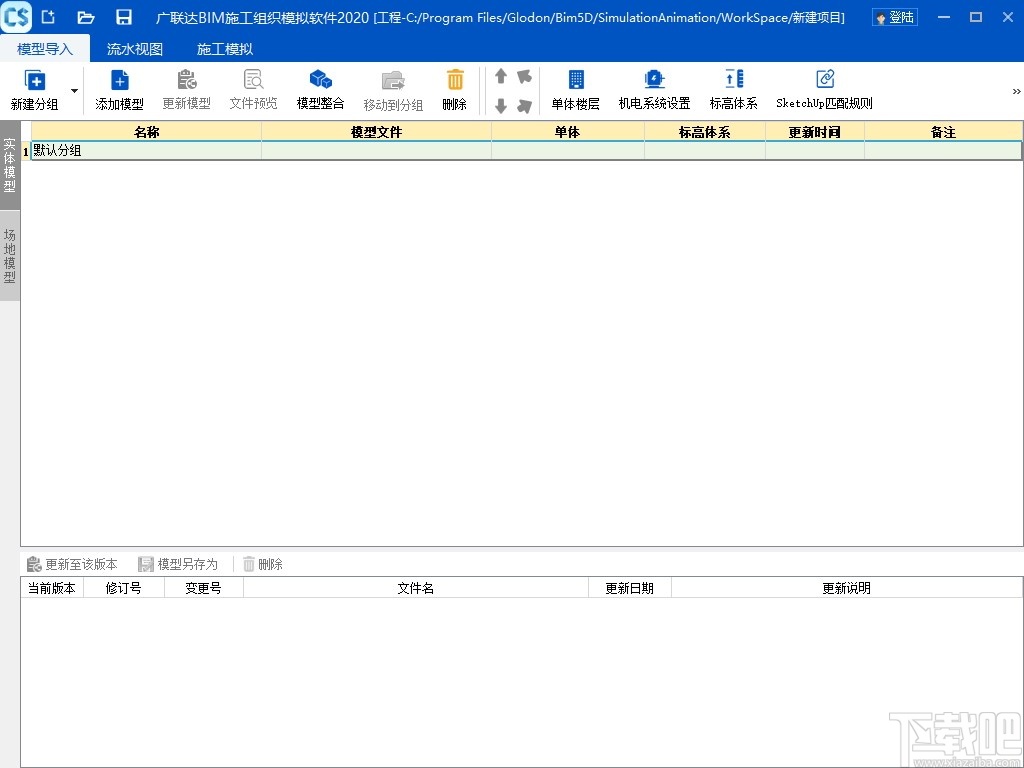Click the upward move arrow icon
The width and height of the screenshot is (1024, 768).
tap(500, 74)
